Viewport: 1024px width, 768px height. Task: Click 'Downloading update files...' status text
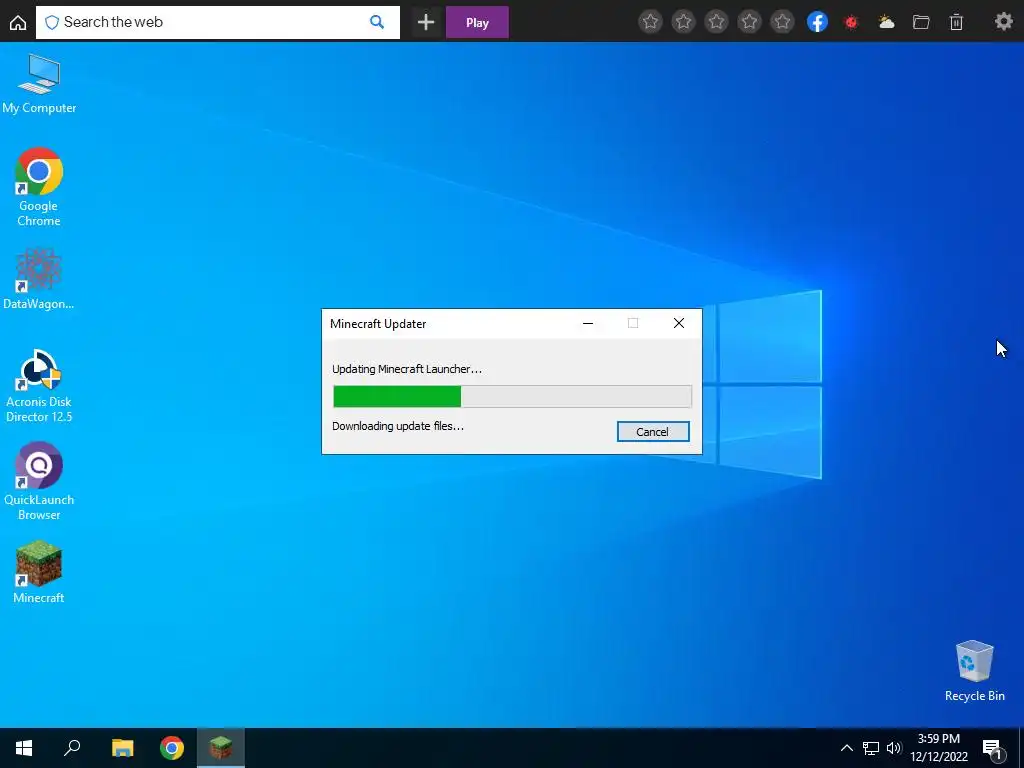[398, 426]
